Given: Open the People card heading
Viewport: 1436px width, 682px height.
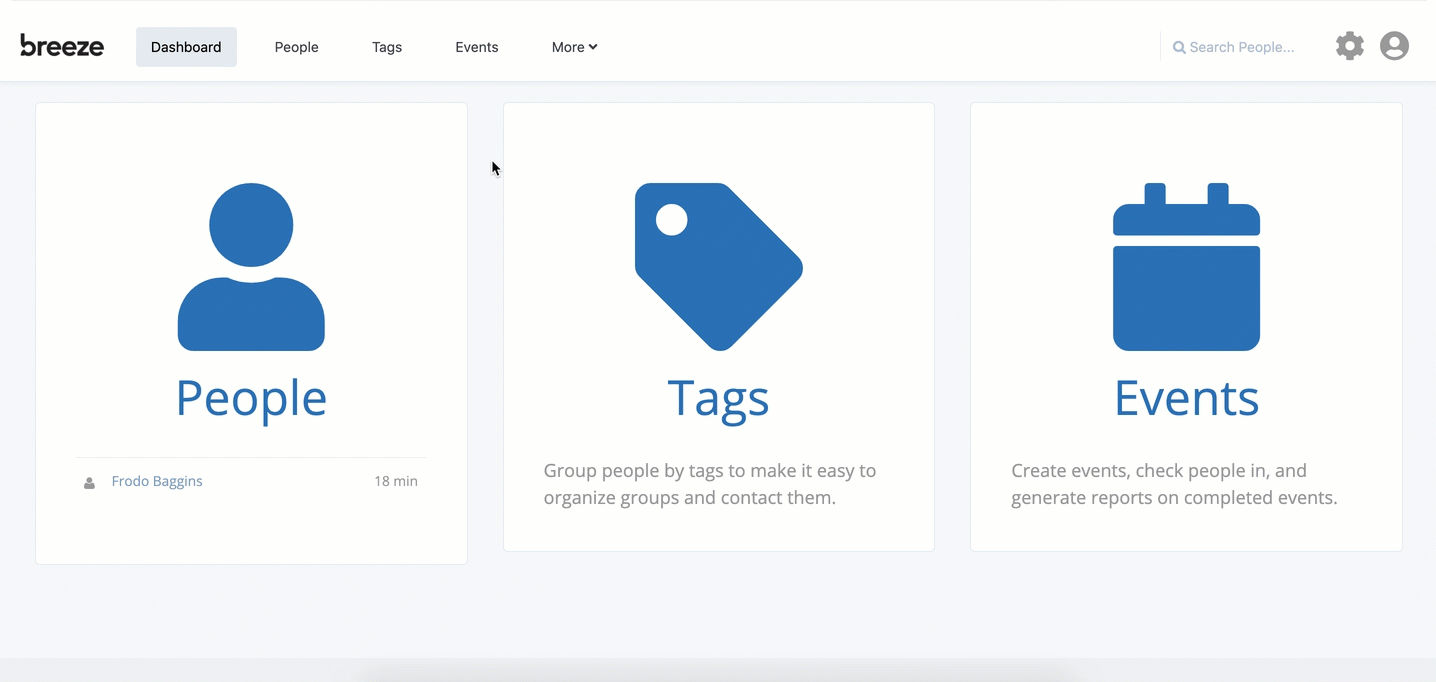Looking at the screenshot, I should (251, 398).
